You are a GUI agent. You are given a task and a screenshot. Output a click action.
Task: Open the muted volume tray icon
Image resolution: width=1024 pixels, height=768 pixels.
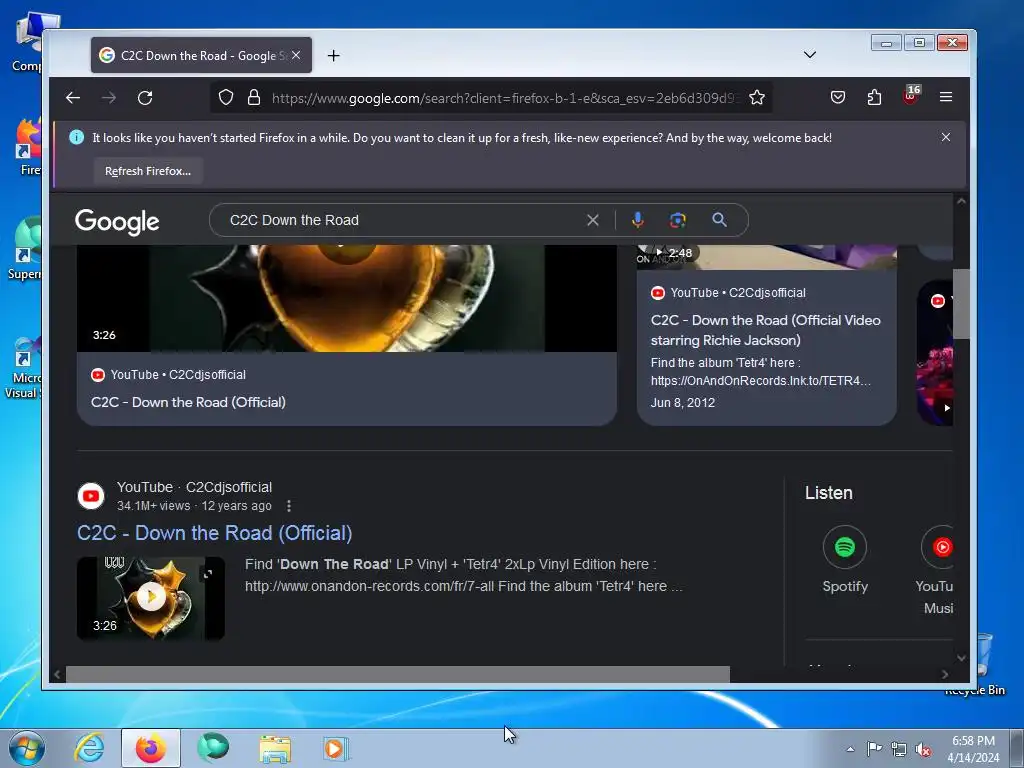tap(923, 750)
